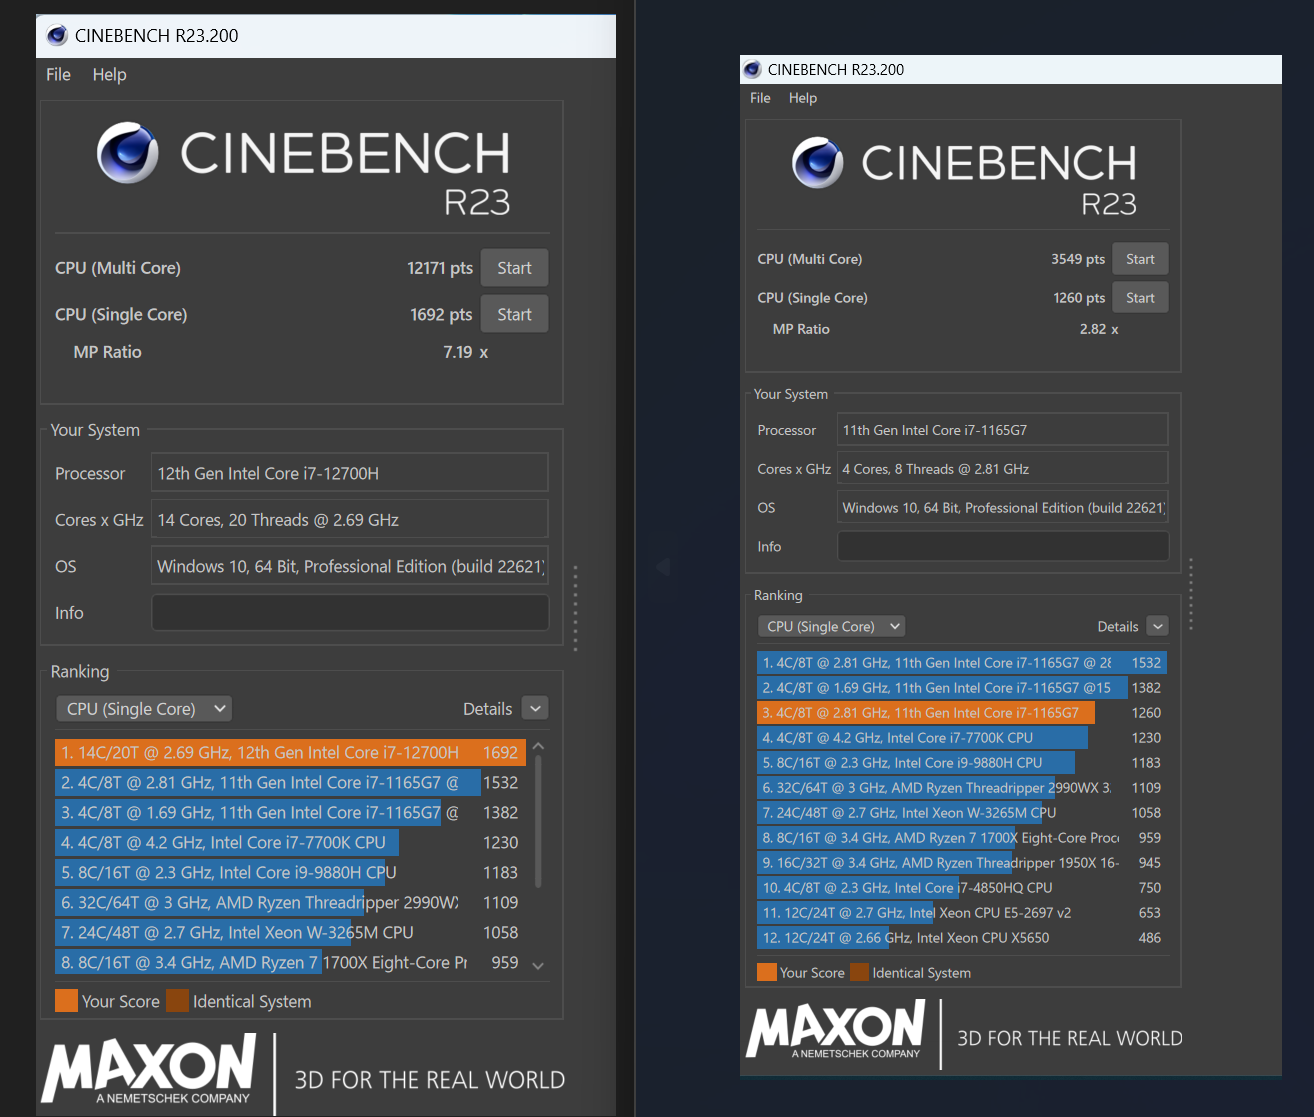
Task: Click Identical System brown swatch, left window
Action: click(177, 1001)
